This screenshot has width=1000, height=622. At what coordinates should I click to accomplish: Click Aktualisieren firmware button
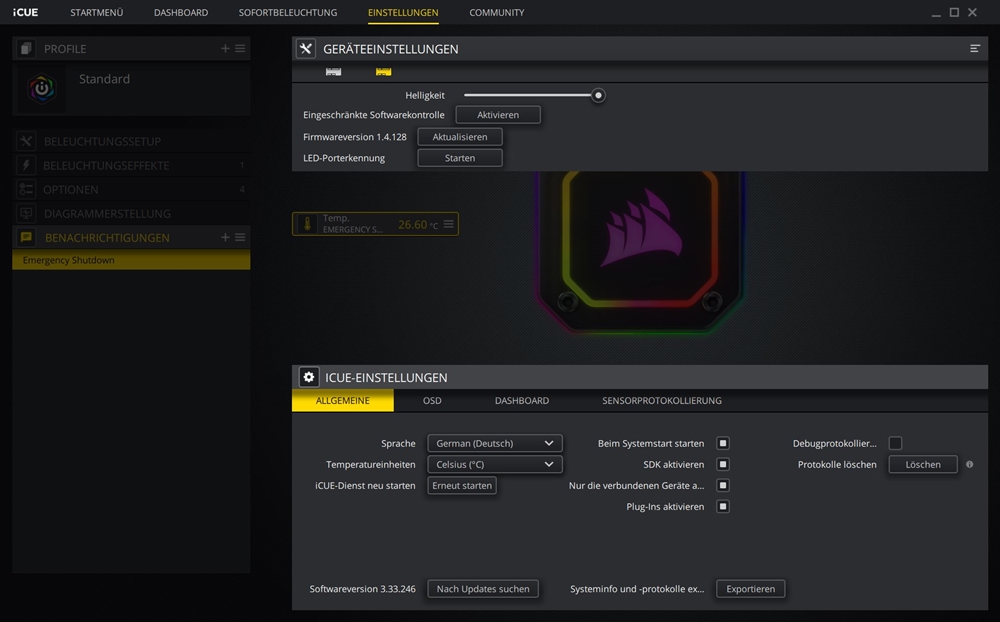pyautogui.click(x=460, y=137)
